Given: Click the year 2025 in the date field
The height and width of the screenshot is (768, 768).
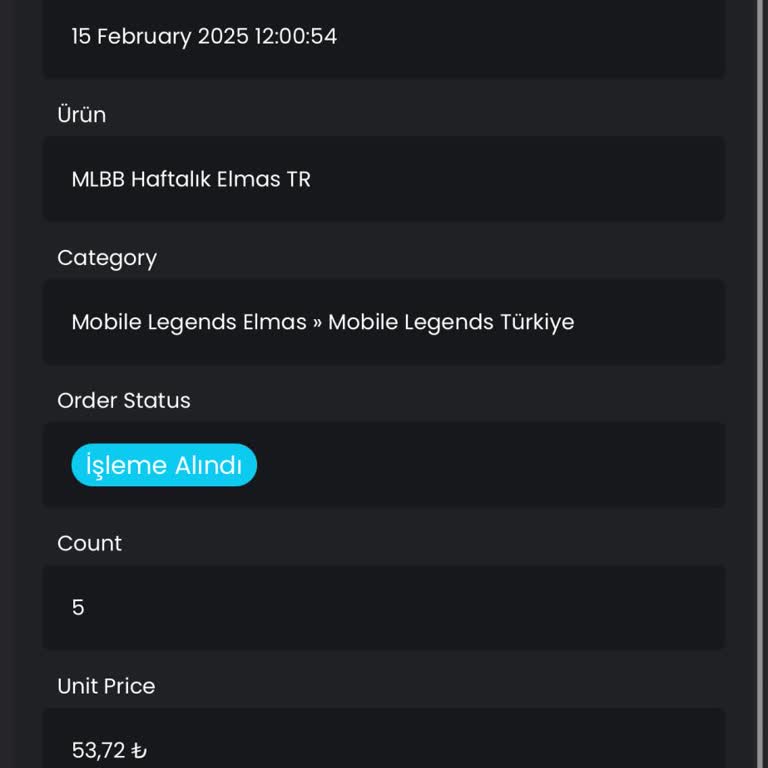Looking at the screenshot, I should pos(223,37).
